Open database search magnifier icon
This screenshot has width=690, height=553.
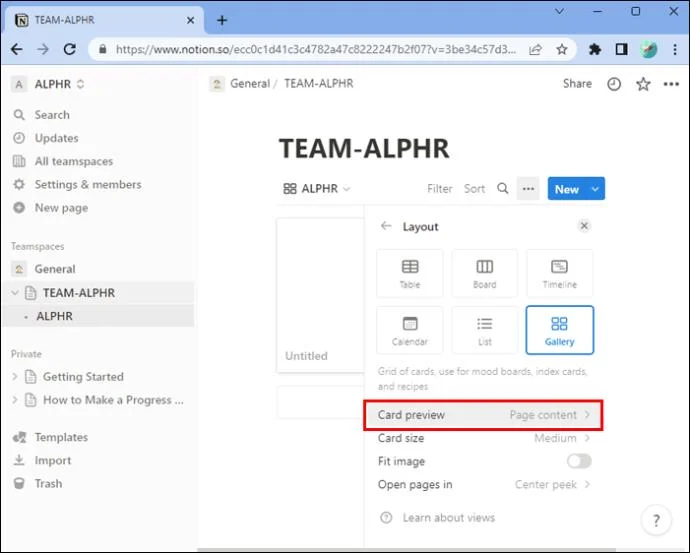[503, 189]
